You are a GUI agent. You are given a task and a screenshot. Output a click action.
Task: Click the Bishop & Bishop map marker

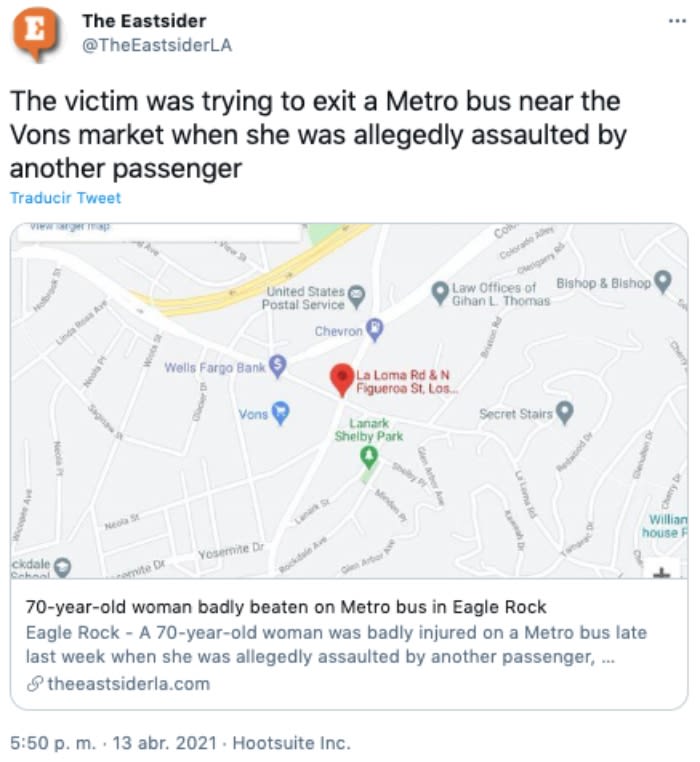tap(662, 282)
